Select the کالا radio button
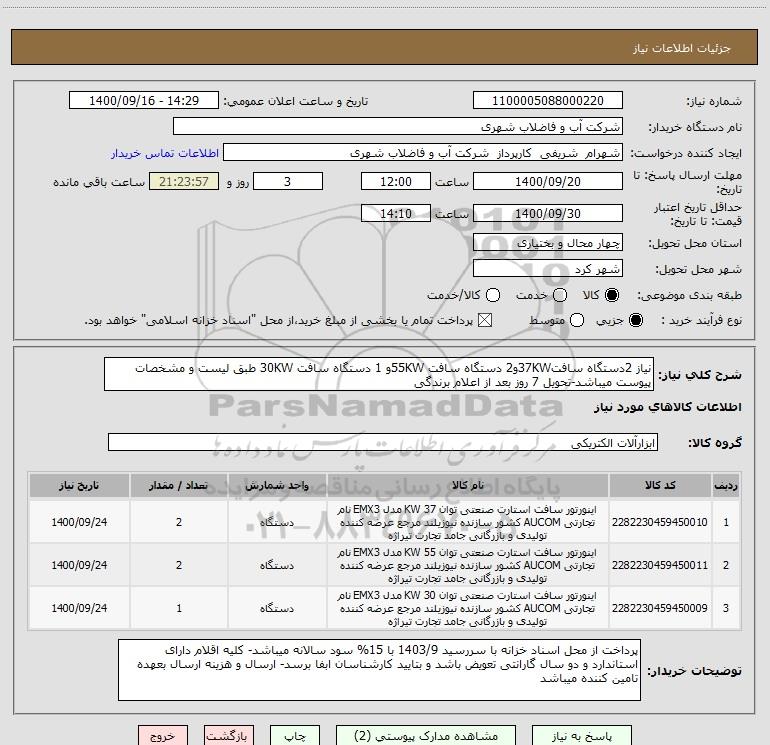This screenshot has width=770, height=745. click(x=612, y=295)
